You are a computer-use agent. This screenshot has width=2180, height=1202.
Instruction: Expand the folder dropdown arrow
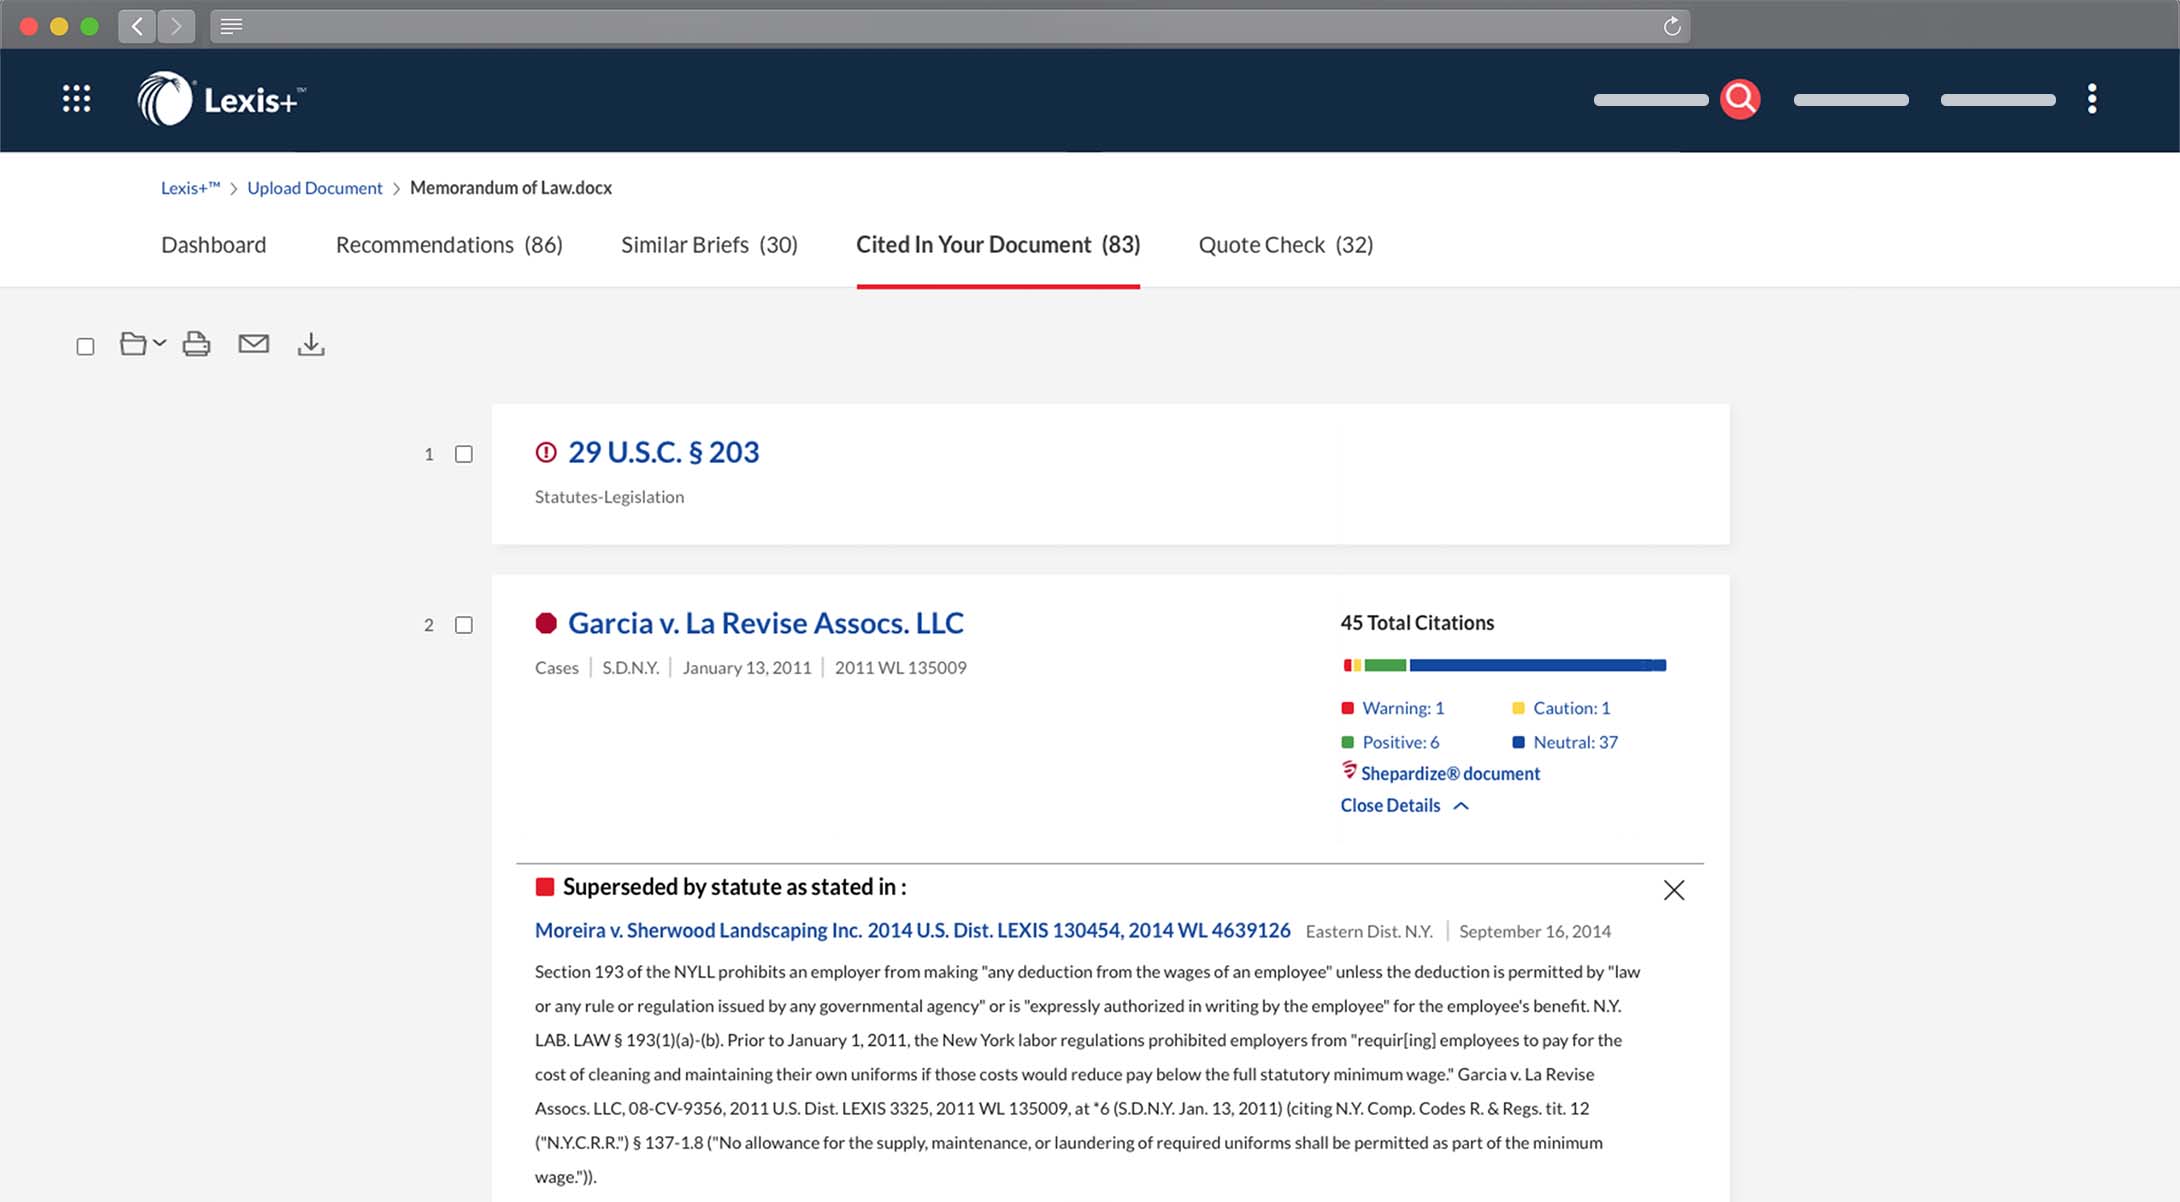tap(159, 343)
